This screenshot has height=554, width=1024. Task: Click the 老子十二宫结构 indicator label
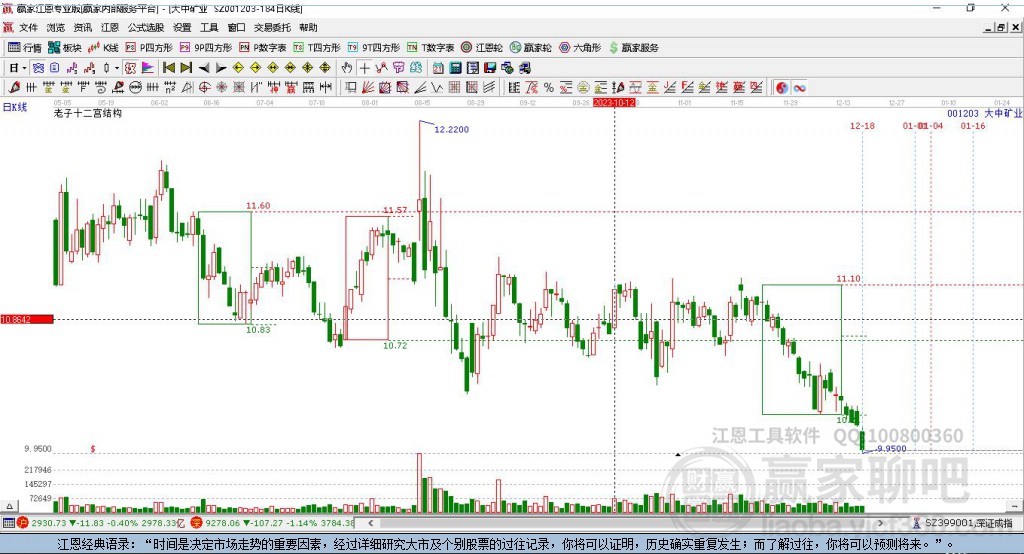[88, 113]
